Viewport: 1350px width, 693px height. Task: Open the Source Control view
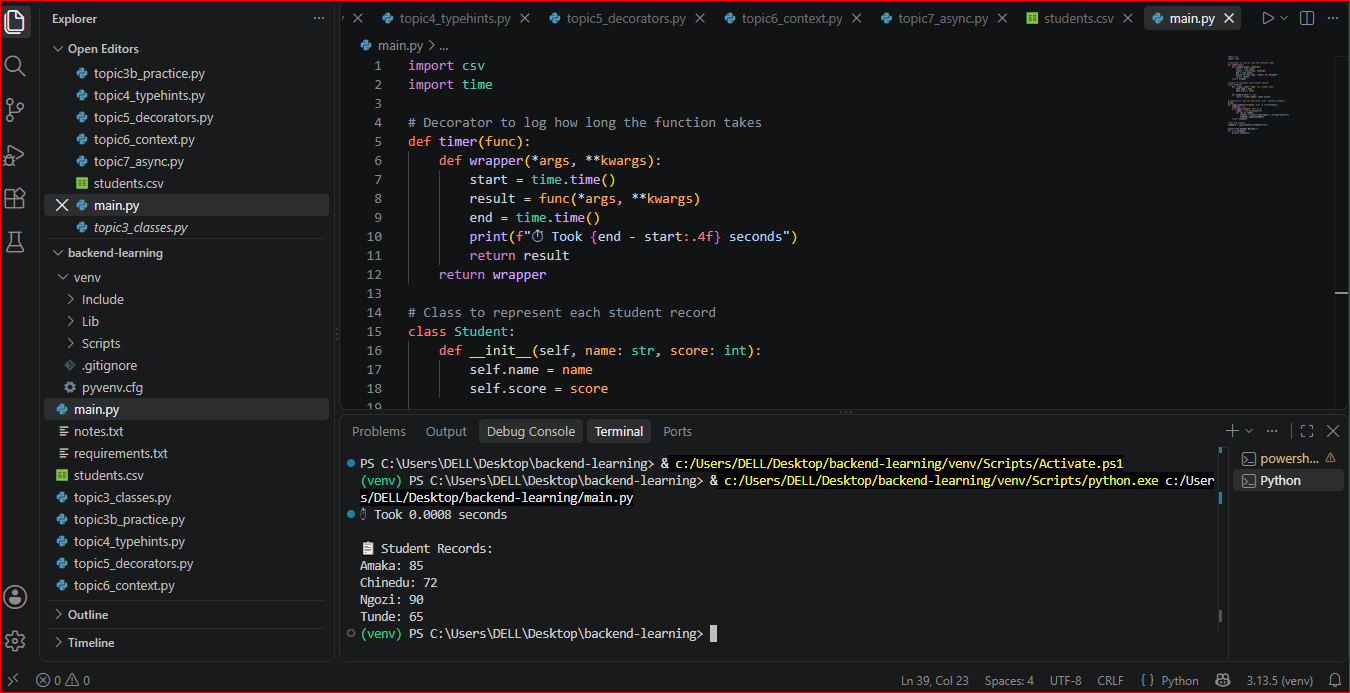pos(15,110)
